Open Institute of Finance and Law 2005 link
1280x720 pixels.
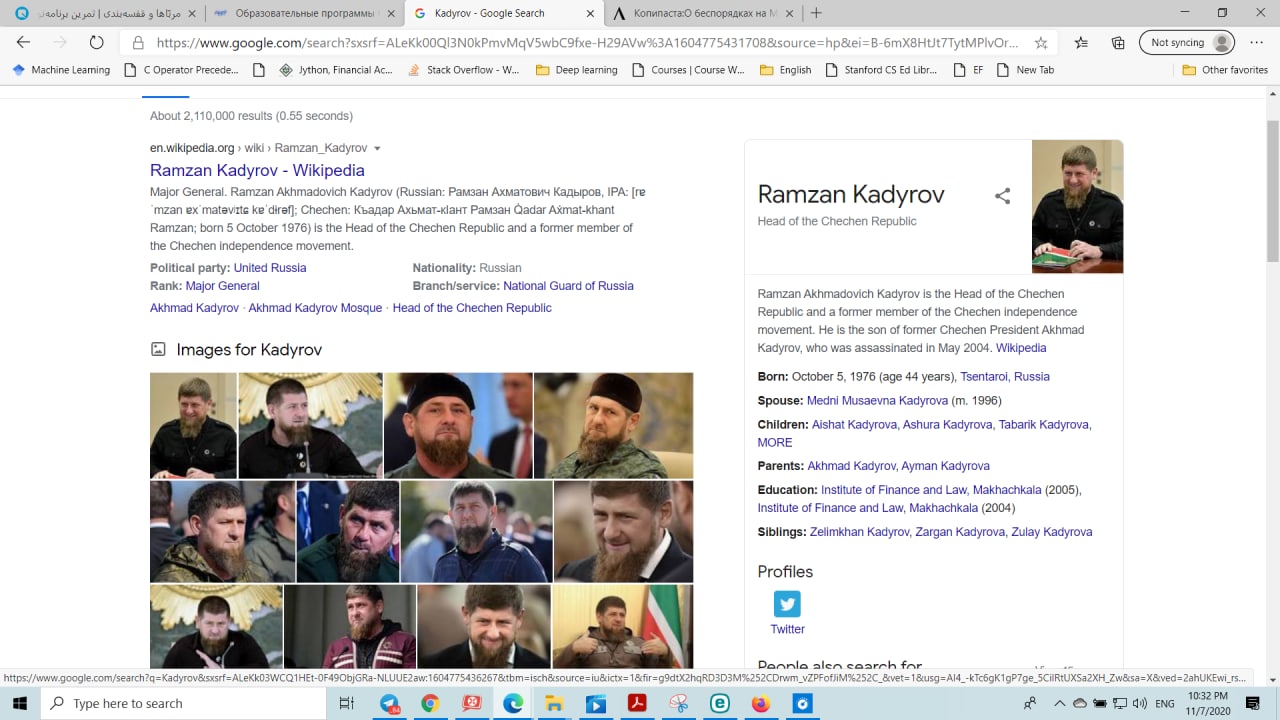tap(931, 490)
